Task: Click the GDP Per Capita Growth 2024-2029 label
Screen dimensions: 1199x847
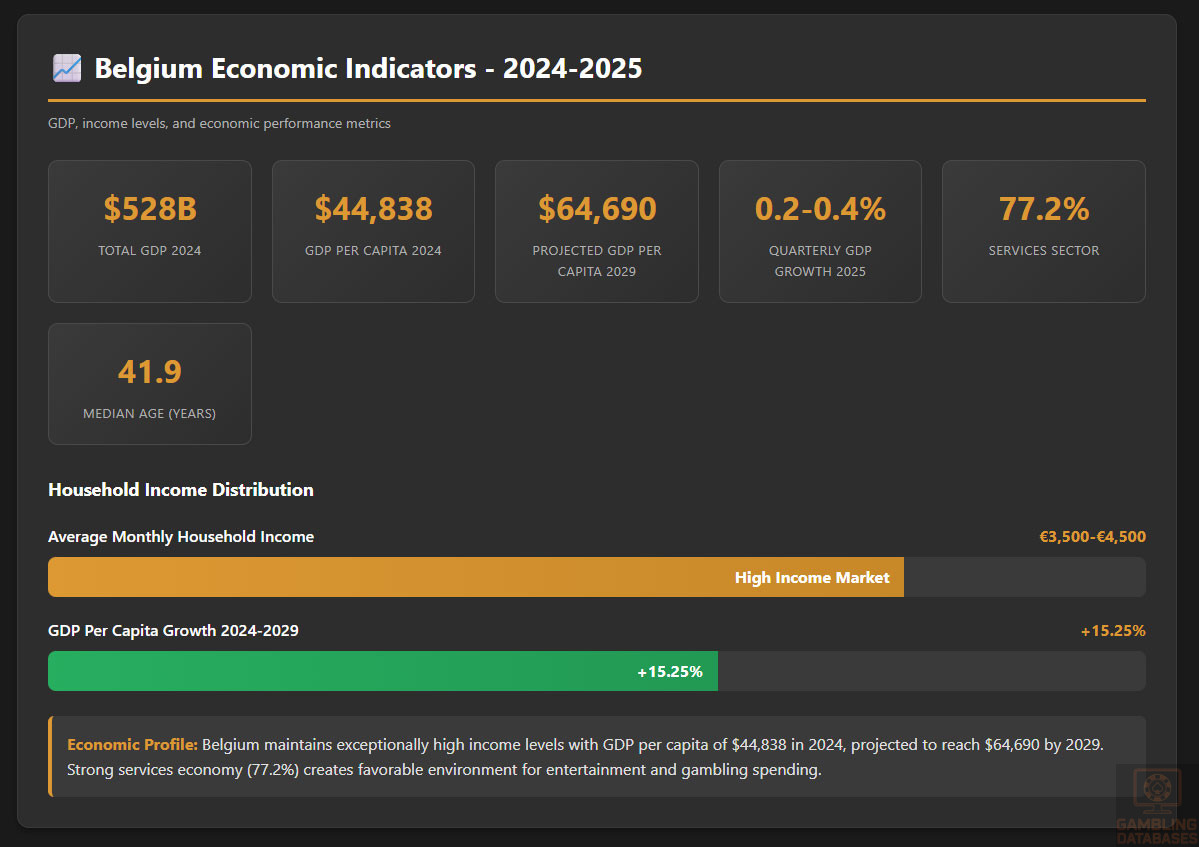Action: [173, 630]
